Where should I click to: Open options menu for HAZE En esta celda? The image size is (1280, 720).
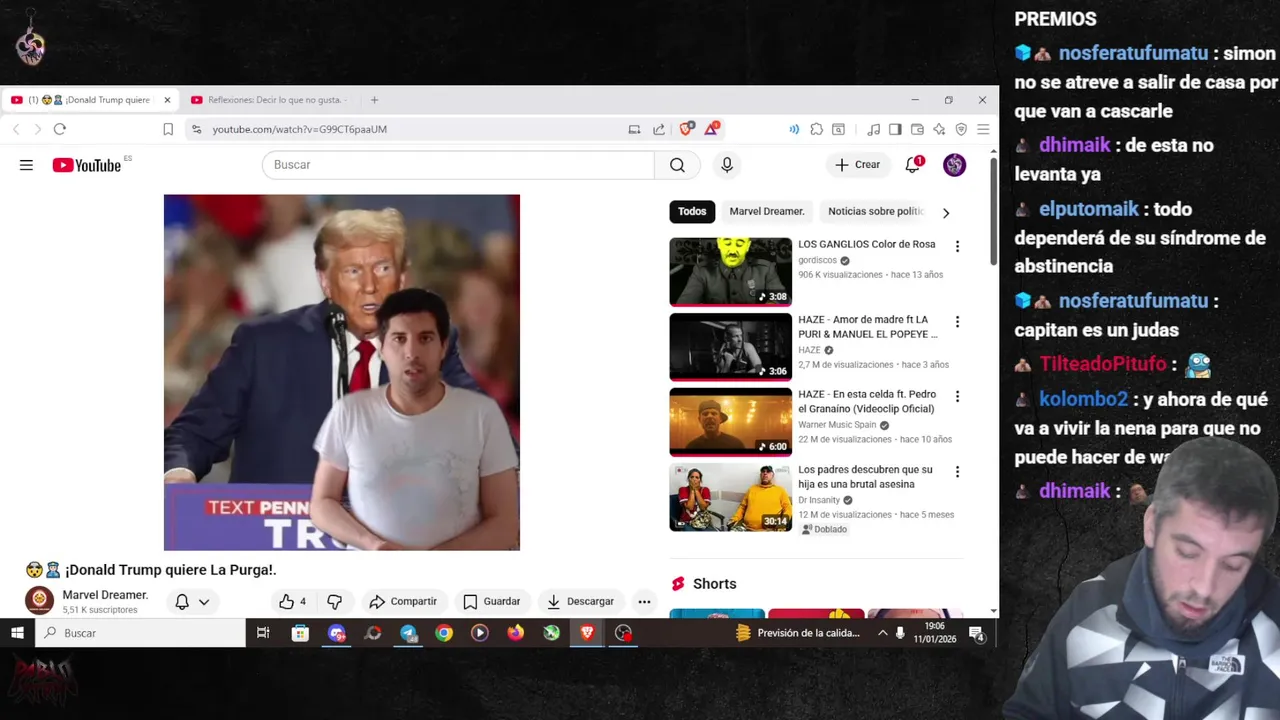[957, 397]
